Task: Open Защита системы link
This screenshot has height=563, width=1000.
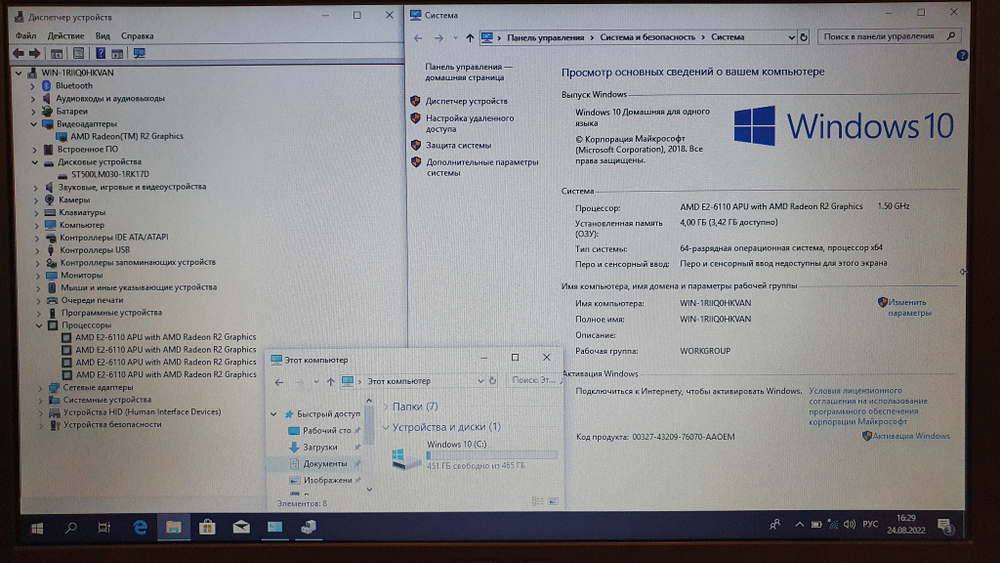Action: click(x=459, y=145)
